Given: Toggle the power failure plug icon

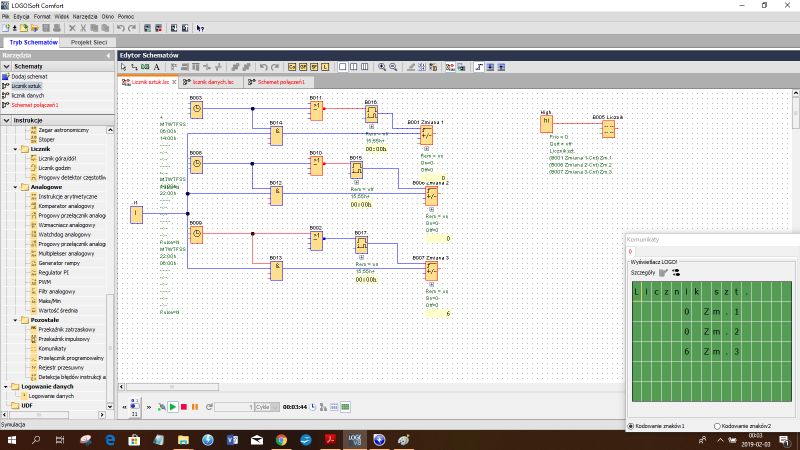Looking at the screenshot, I should point(161,407).
